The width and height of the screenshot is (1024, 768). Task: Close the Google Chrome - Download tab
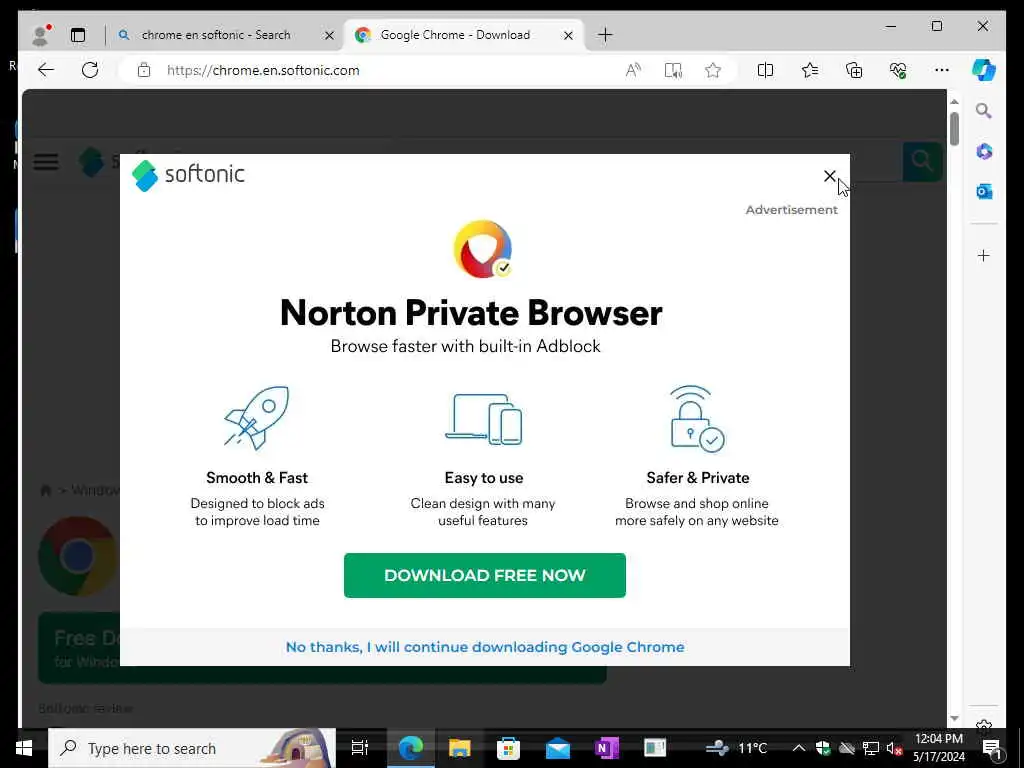568,35
